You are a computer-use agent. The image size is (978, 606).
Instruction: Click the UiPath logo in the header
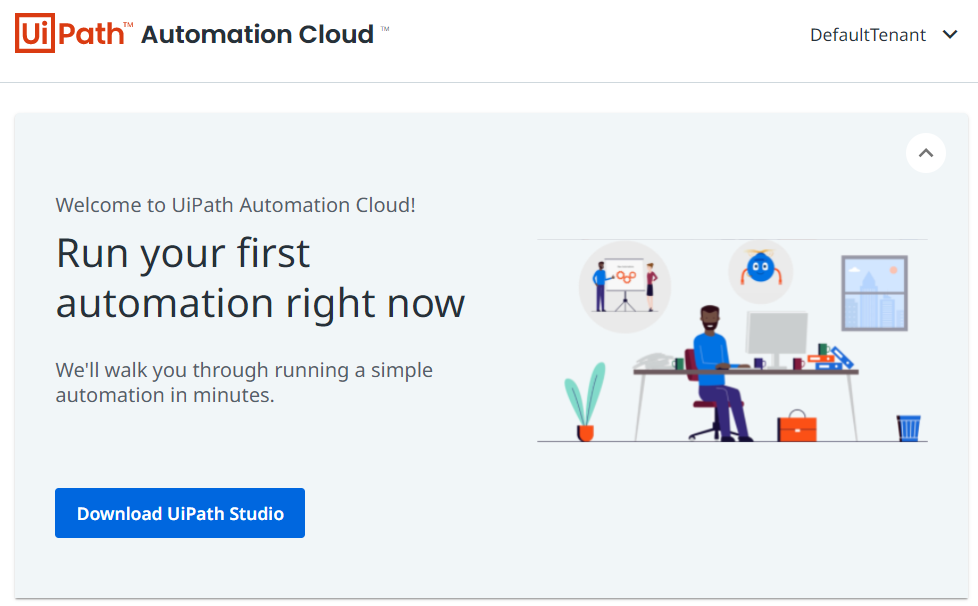click(74, 33)
